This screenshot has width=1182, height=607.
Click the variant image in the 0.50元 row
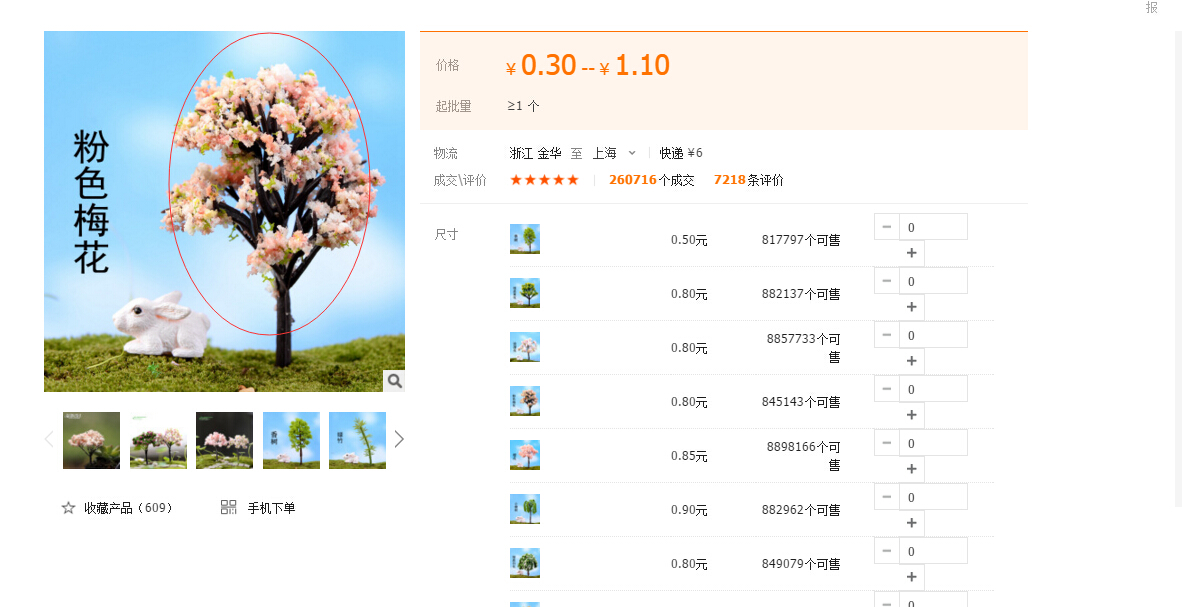pyautogui.click(x=525, y=239)
